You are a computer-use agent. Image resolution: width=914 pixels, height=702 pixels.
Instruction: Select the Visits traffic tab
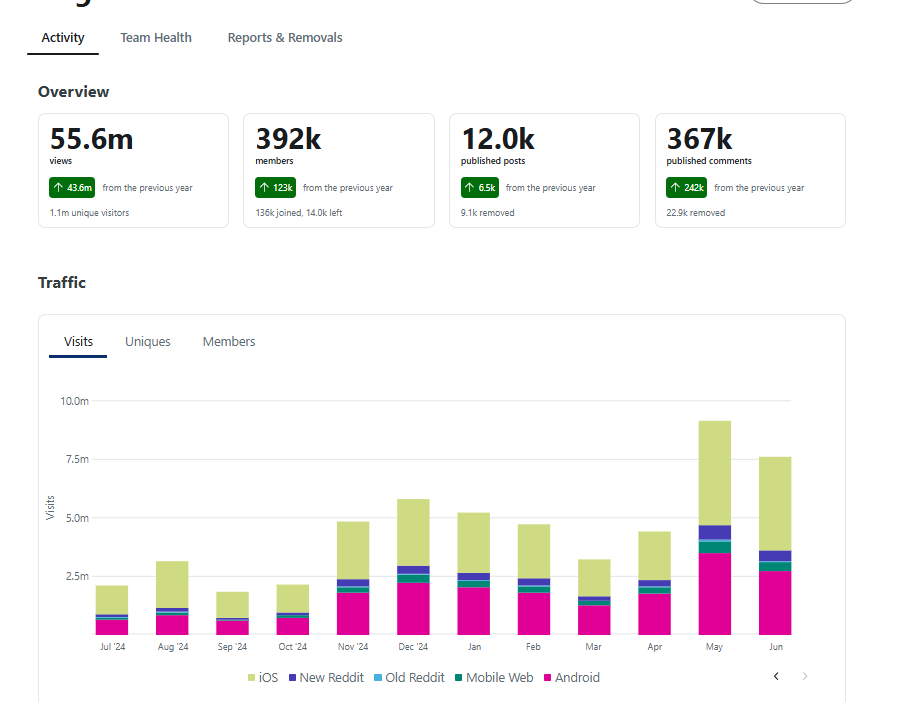[78, 342]
